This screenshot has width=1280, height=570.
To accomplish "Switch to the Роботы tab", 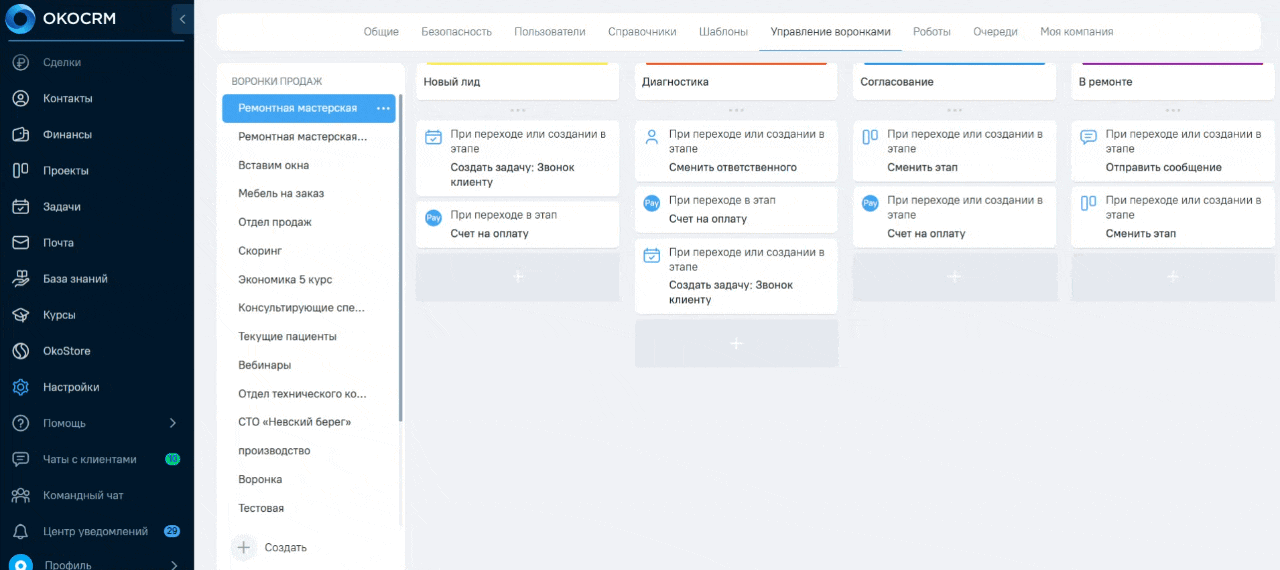I will 931,32.
